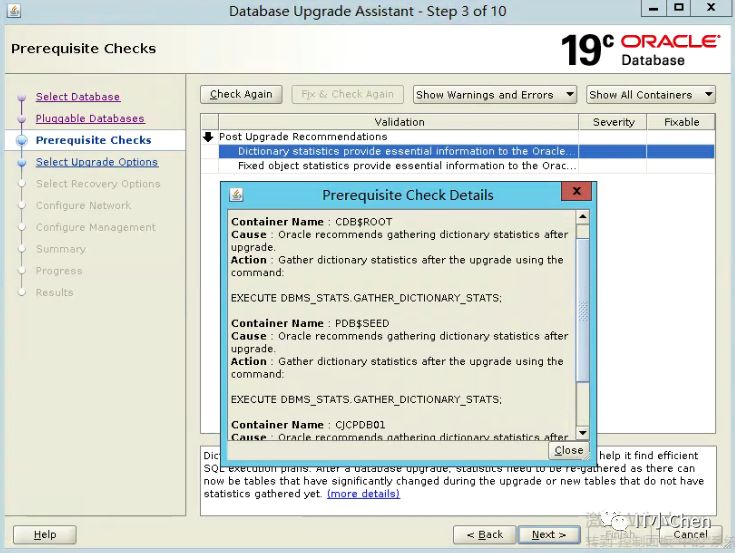This screenshot has height=553, width=735.
Task: Maximize the Database Upgrade Assistant window
Action: coord(678,8)
